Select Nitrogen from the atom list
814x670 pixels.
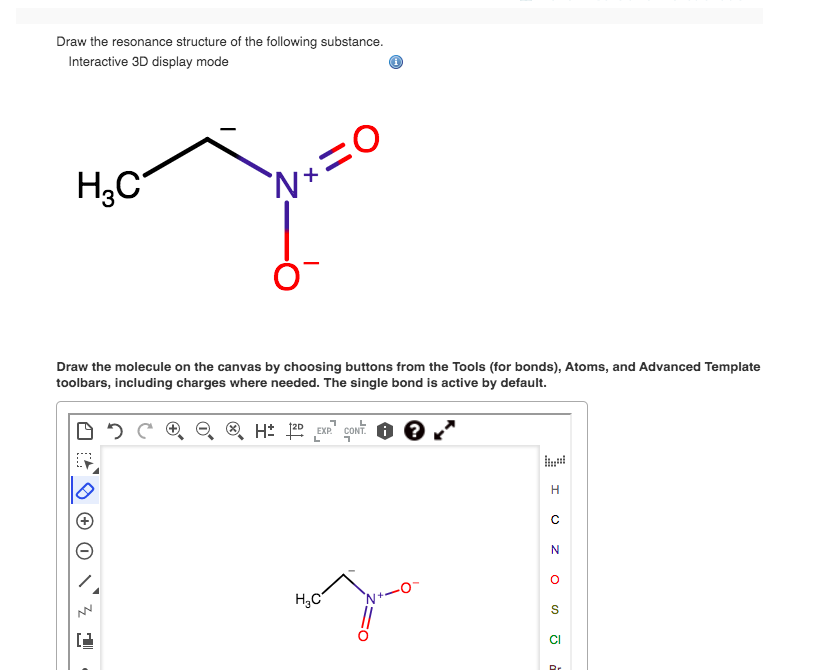pos(555,549)
